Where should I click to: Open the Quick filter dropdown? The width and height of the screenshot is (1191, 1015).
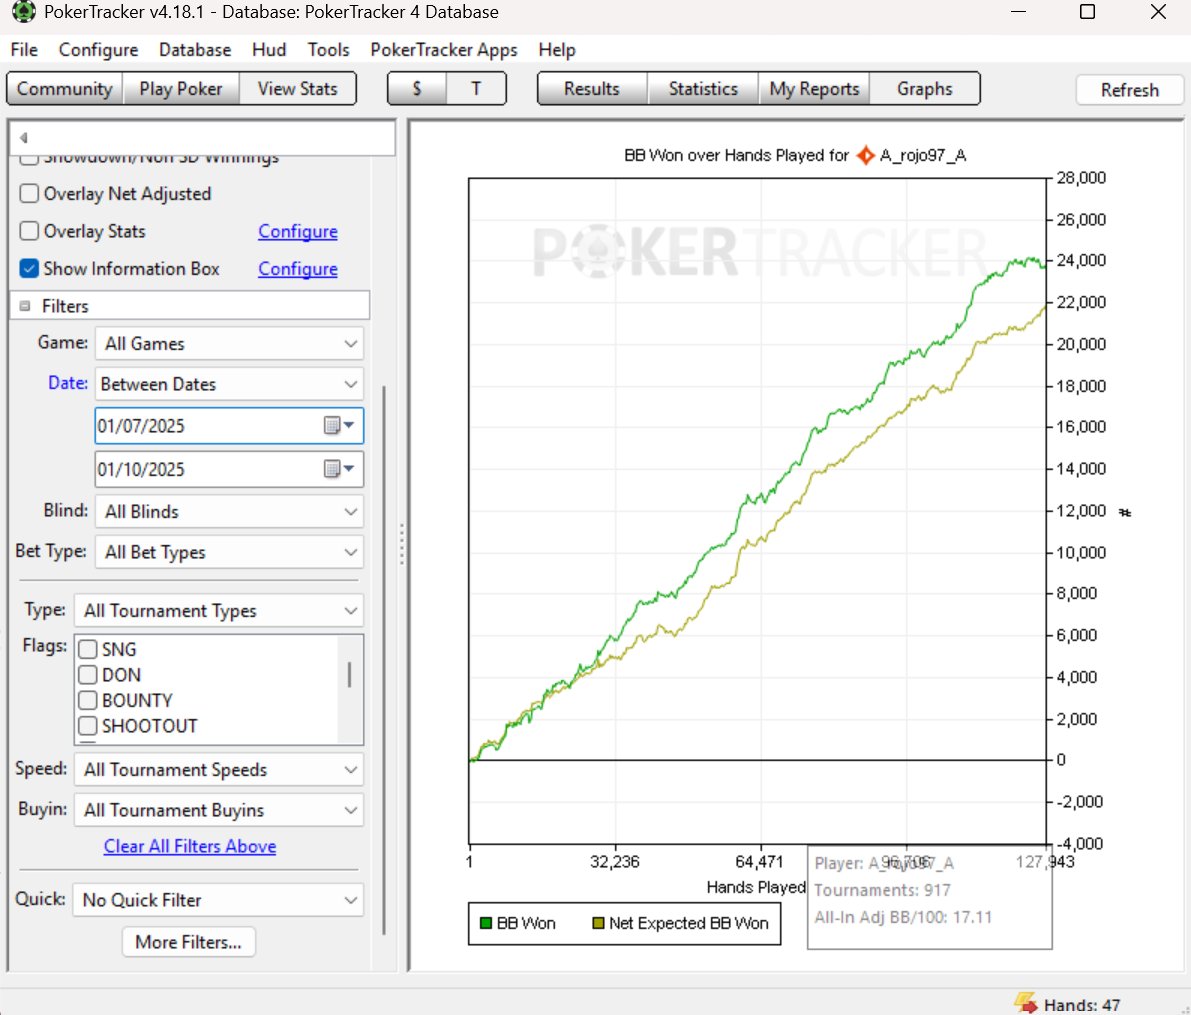coord(218,900)
